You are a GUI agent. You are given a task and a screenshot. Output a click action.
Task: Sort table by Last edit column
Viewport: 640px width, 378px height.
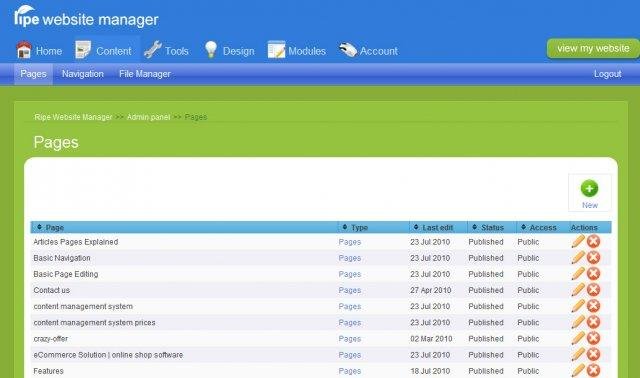(x=433, y=227)
